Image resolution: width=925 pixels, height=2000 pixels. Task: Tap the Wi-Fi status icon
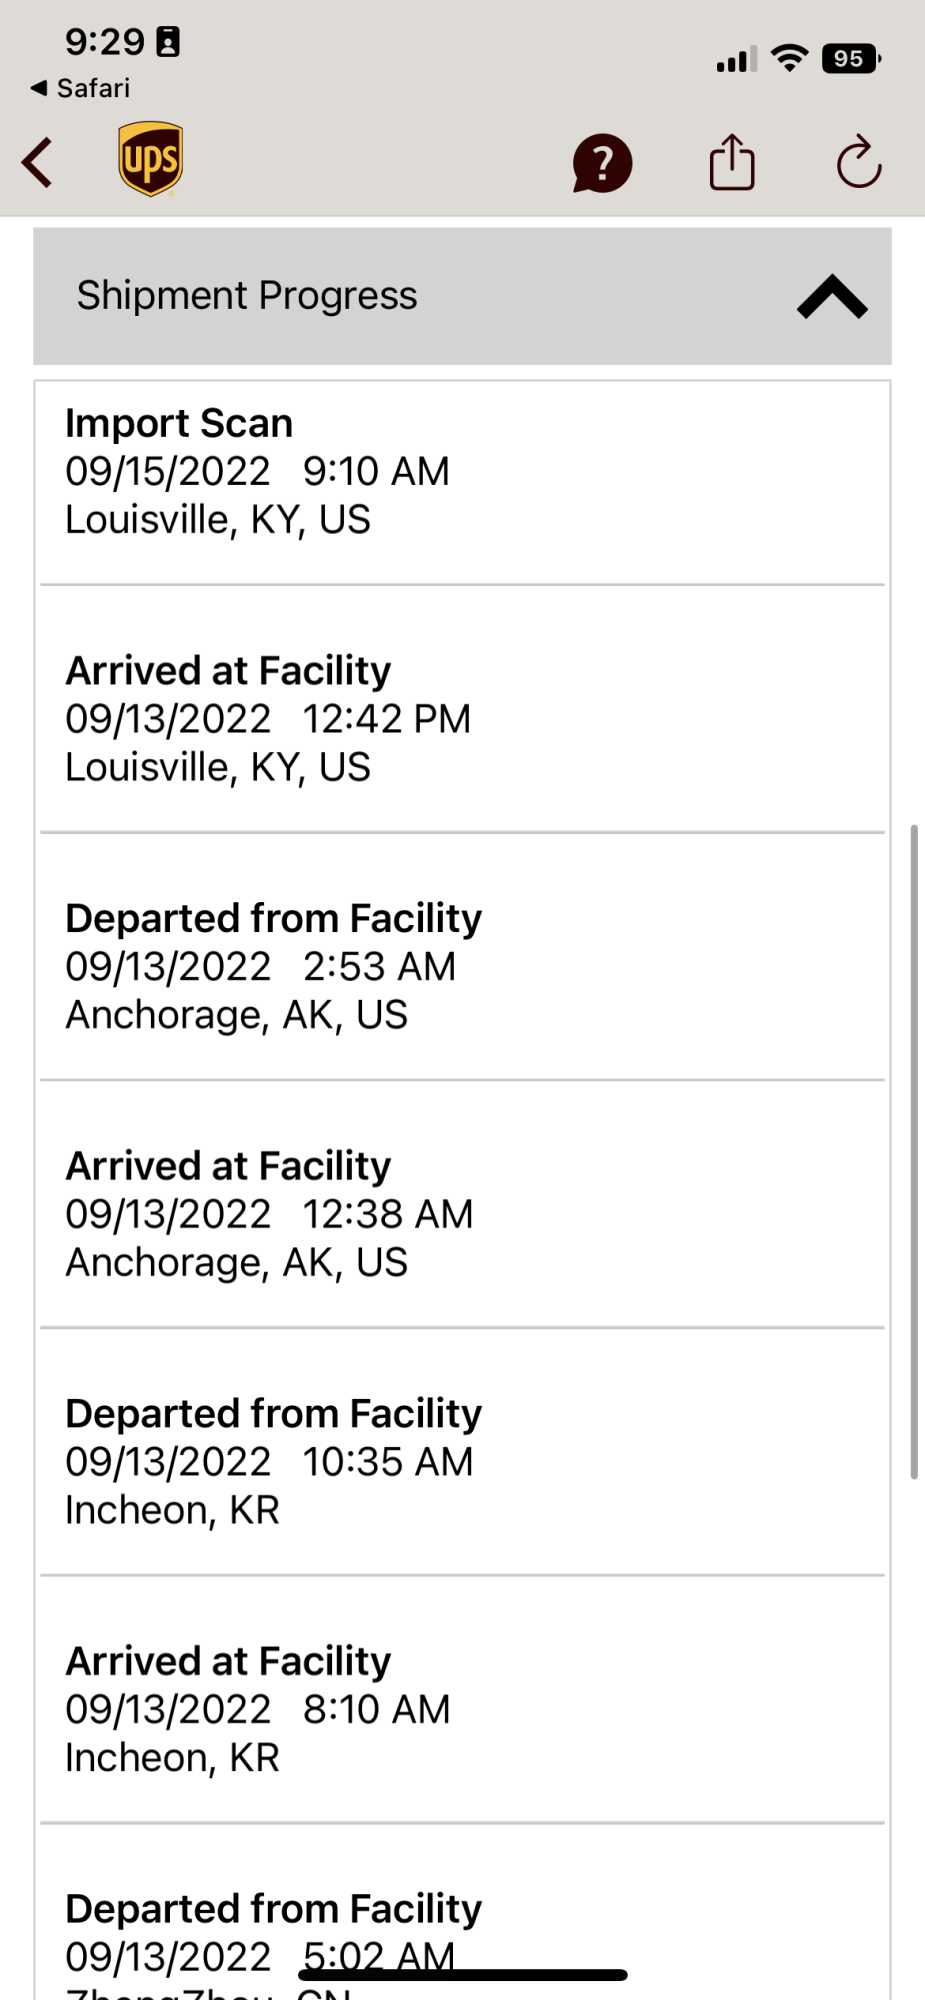(790, 59)
